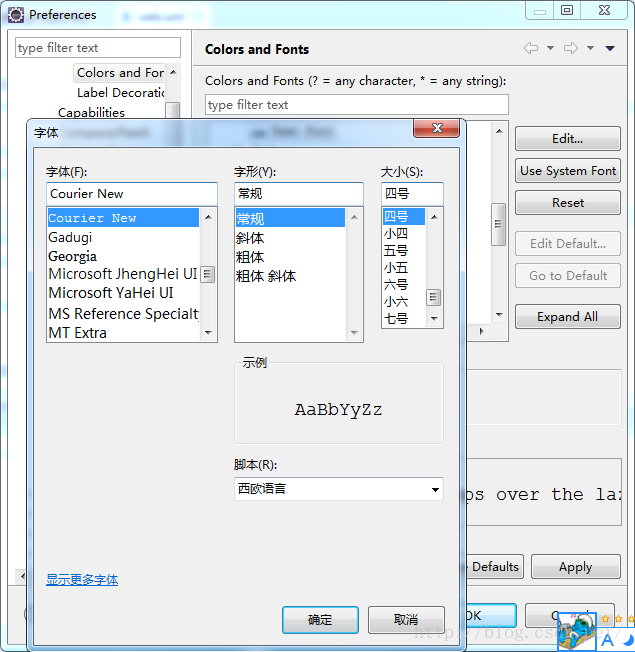The height and width of the screenshot is (652, 635).
Task: Select 常规 regular style in list
Action: click(290, 218)
